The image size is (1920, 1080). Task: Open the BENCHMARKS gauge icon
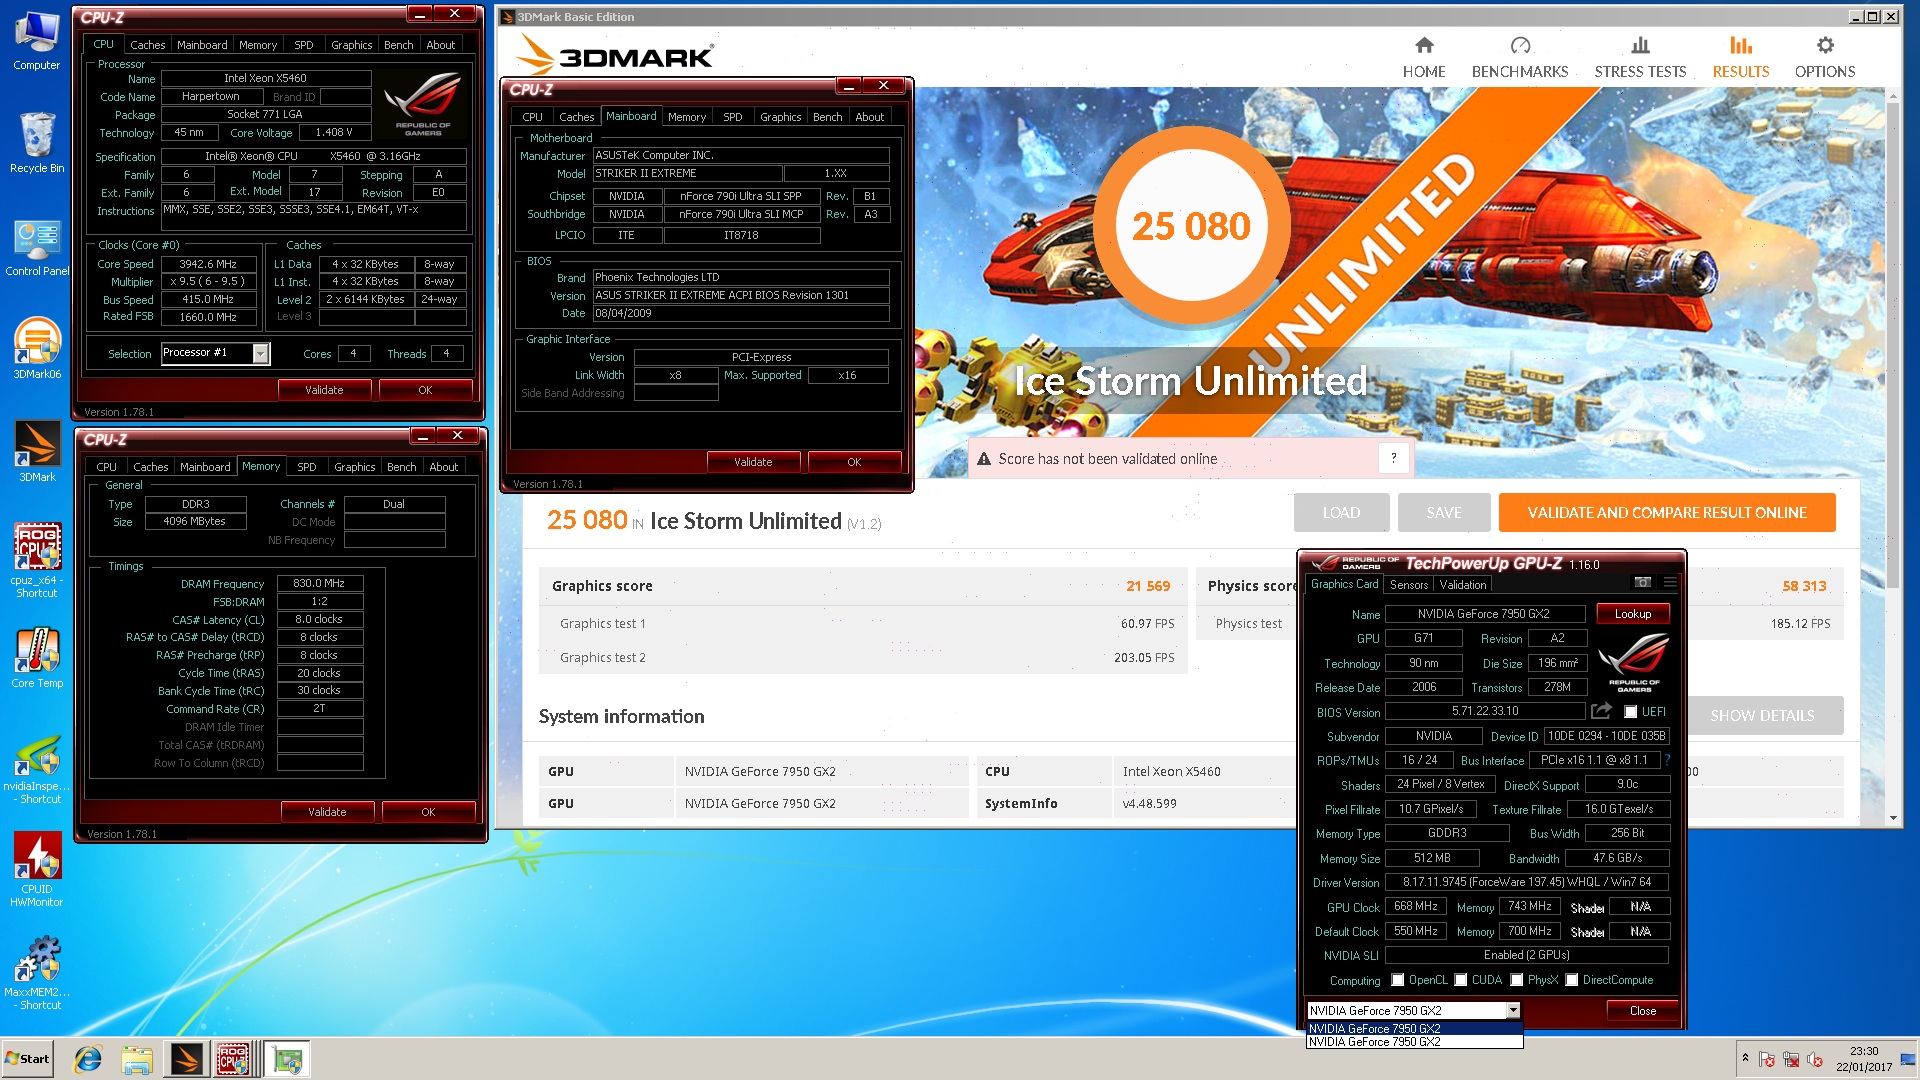1520,46
